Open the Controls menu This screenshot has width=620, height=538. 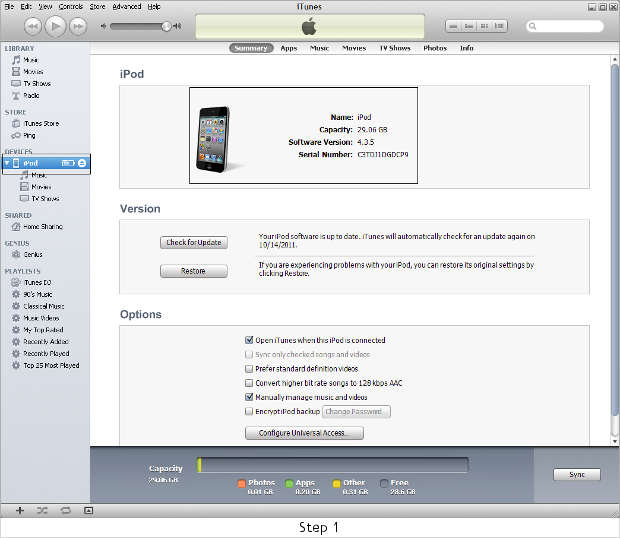tap(71, 6)
